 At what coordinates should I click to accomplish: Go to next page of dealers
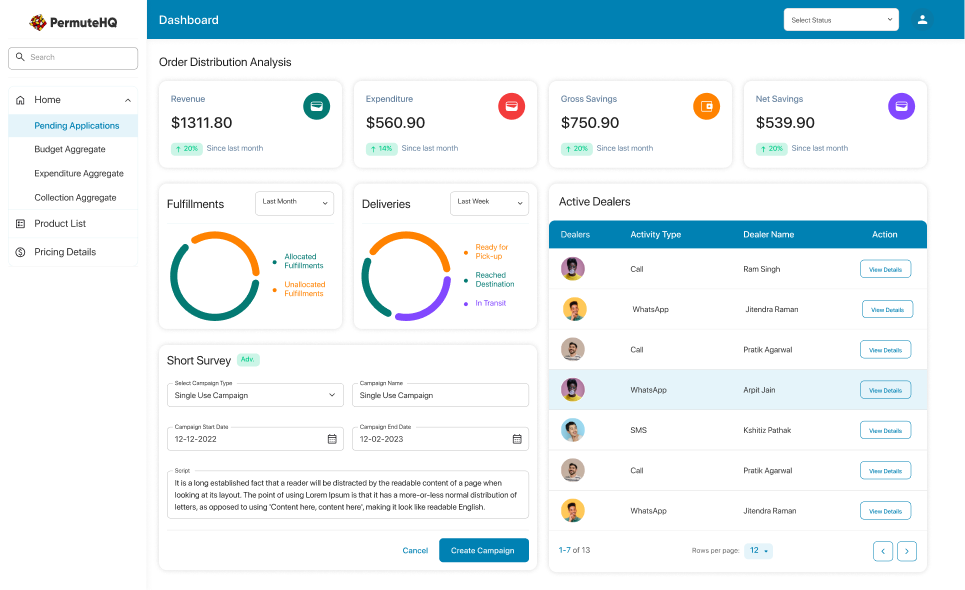pos(907,551)
